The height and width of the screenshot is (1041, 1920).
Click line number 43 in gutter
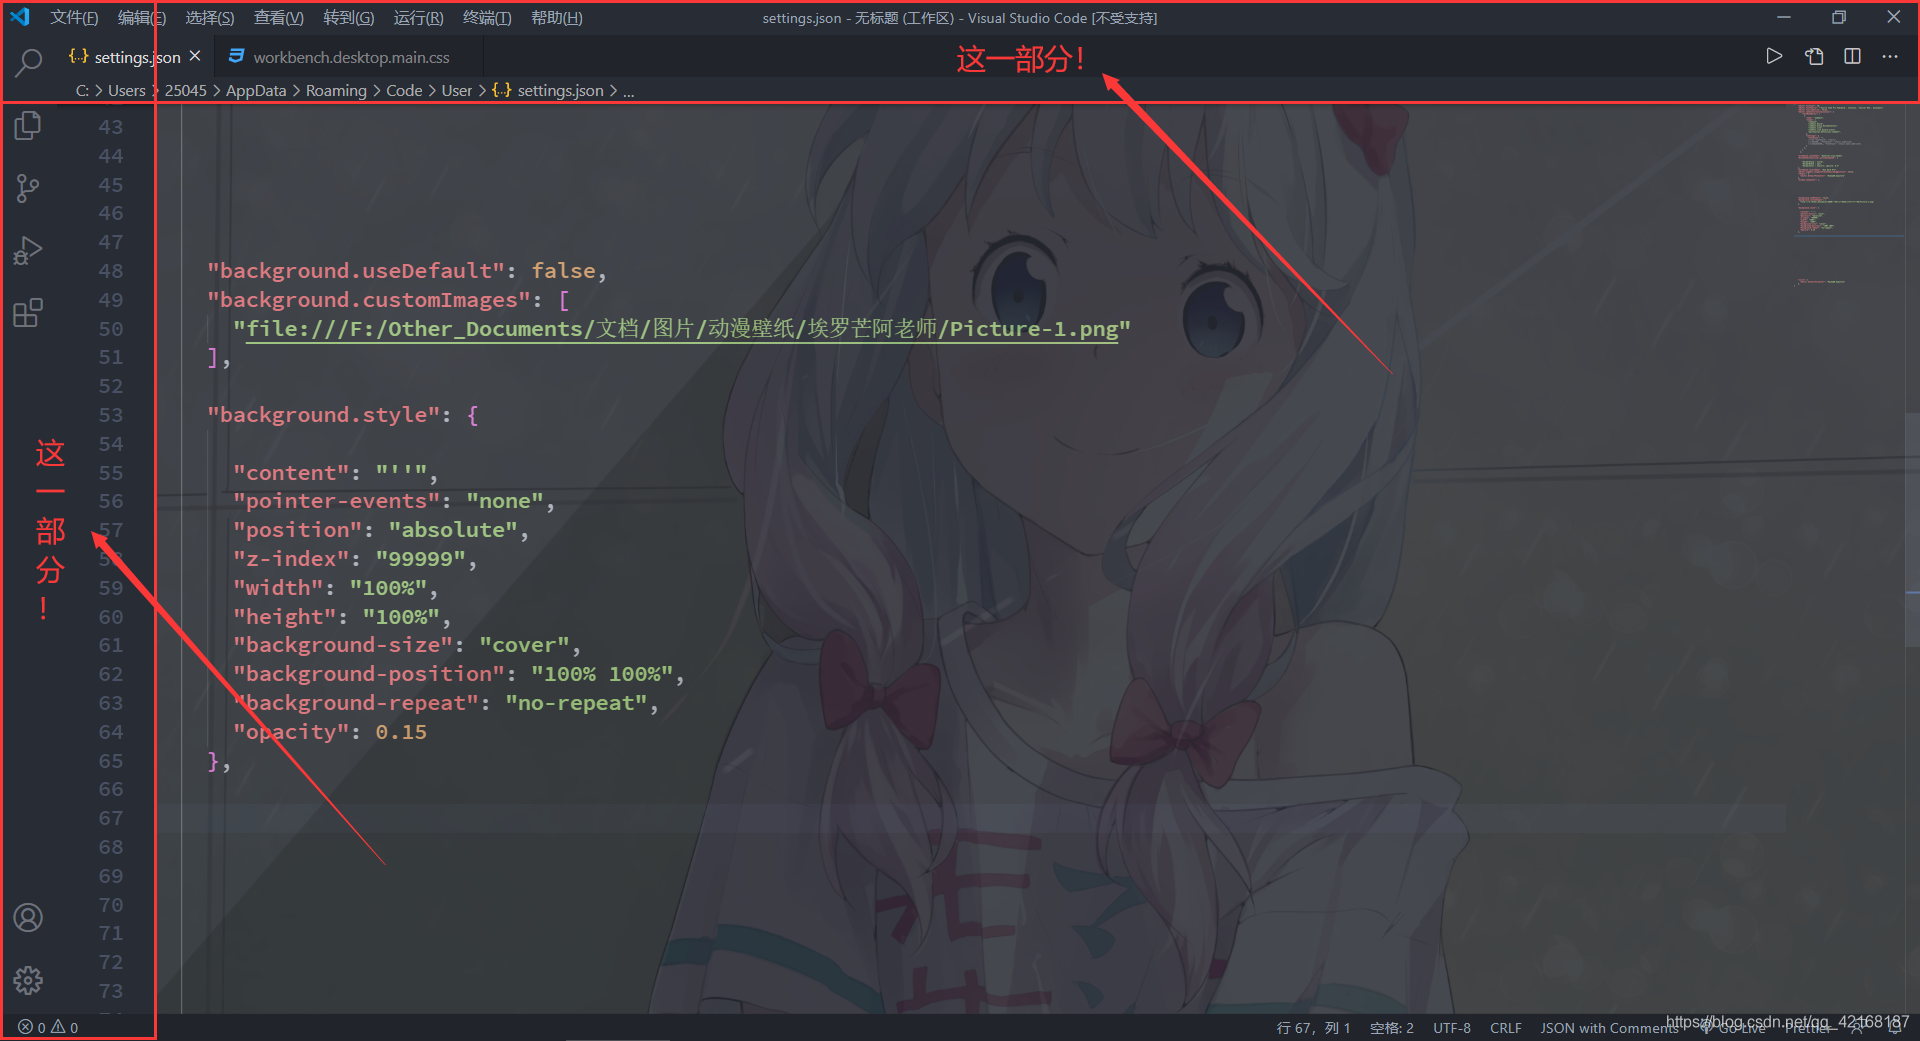[x=111, y=127]
